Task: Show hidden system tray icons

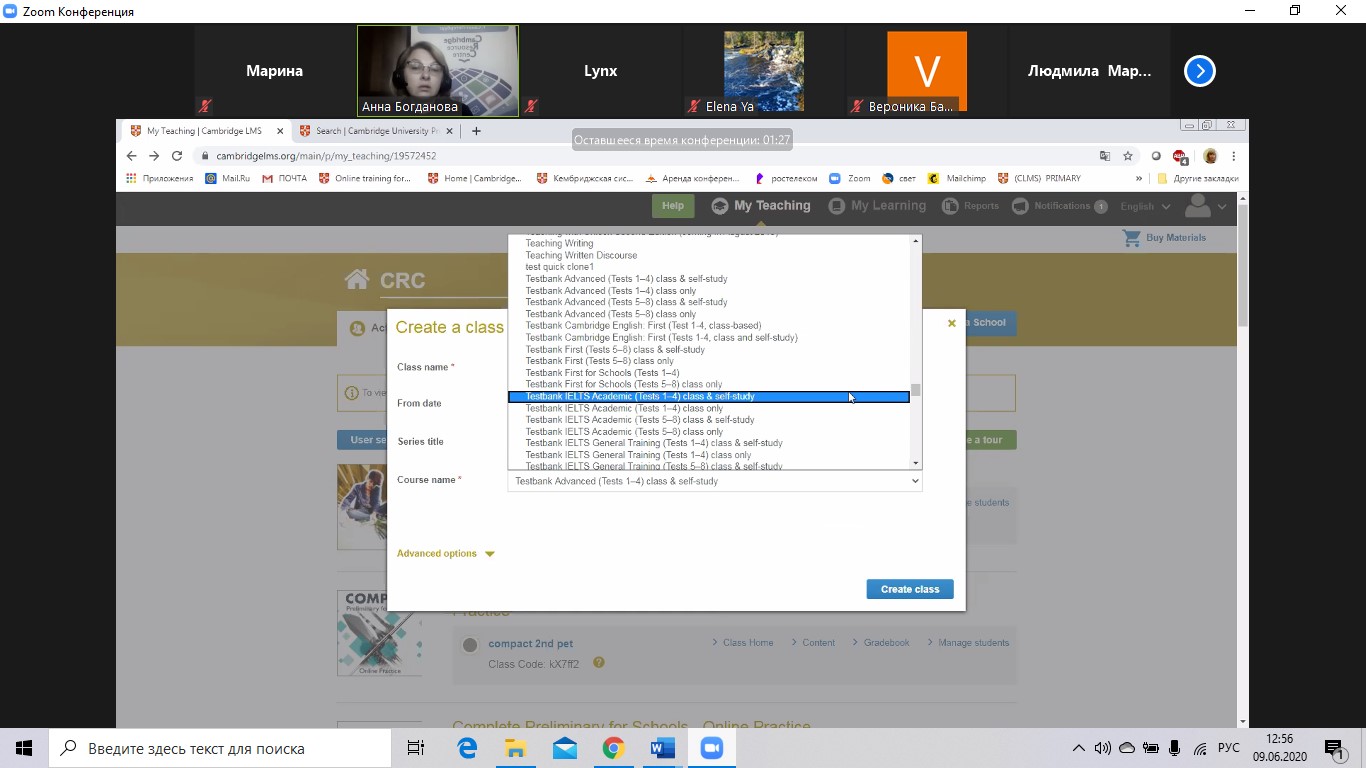Action: pos(1078,748)
